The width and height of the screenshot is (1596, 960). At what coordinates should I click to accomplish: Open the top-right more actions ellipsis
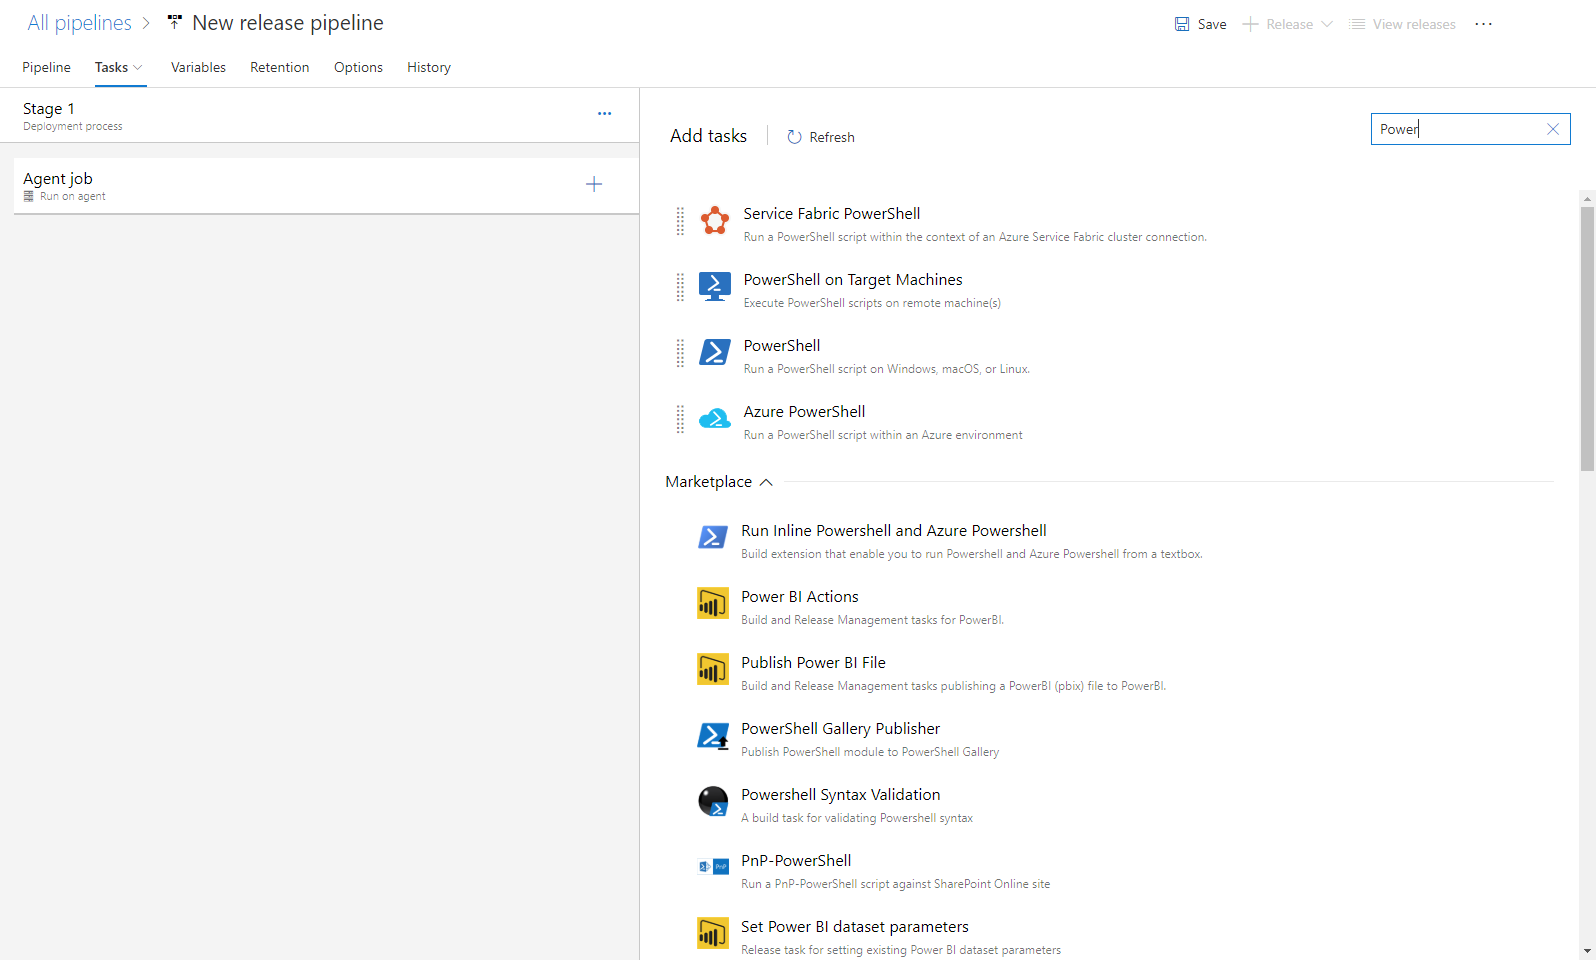pyautogui.click(x=1483, y=24)
